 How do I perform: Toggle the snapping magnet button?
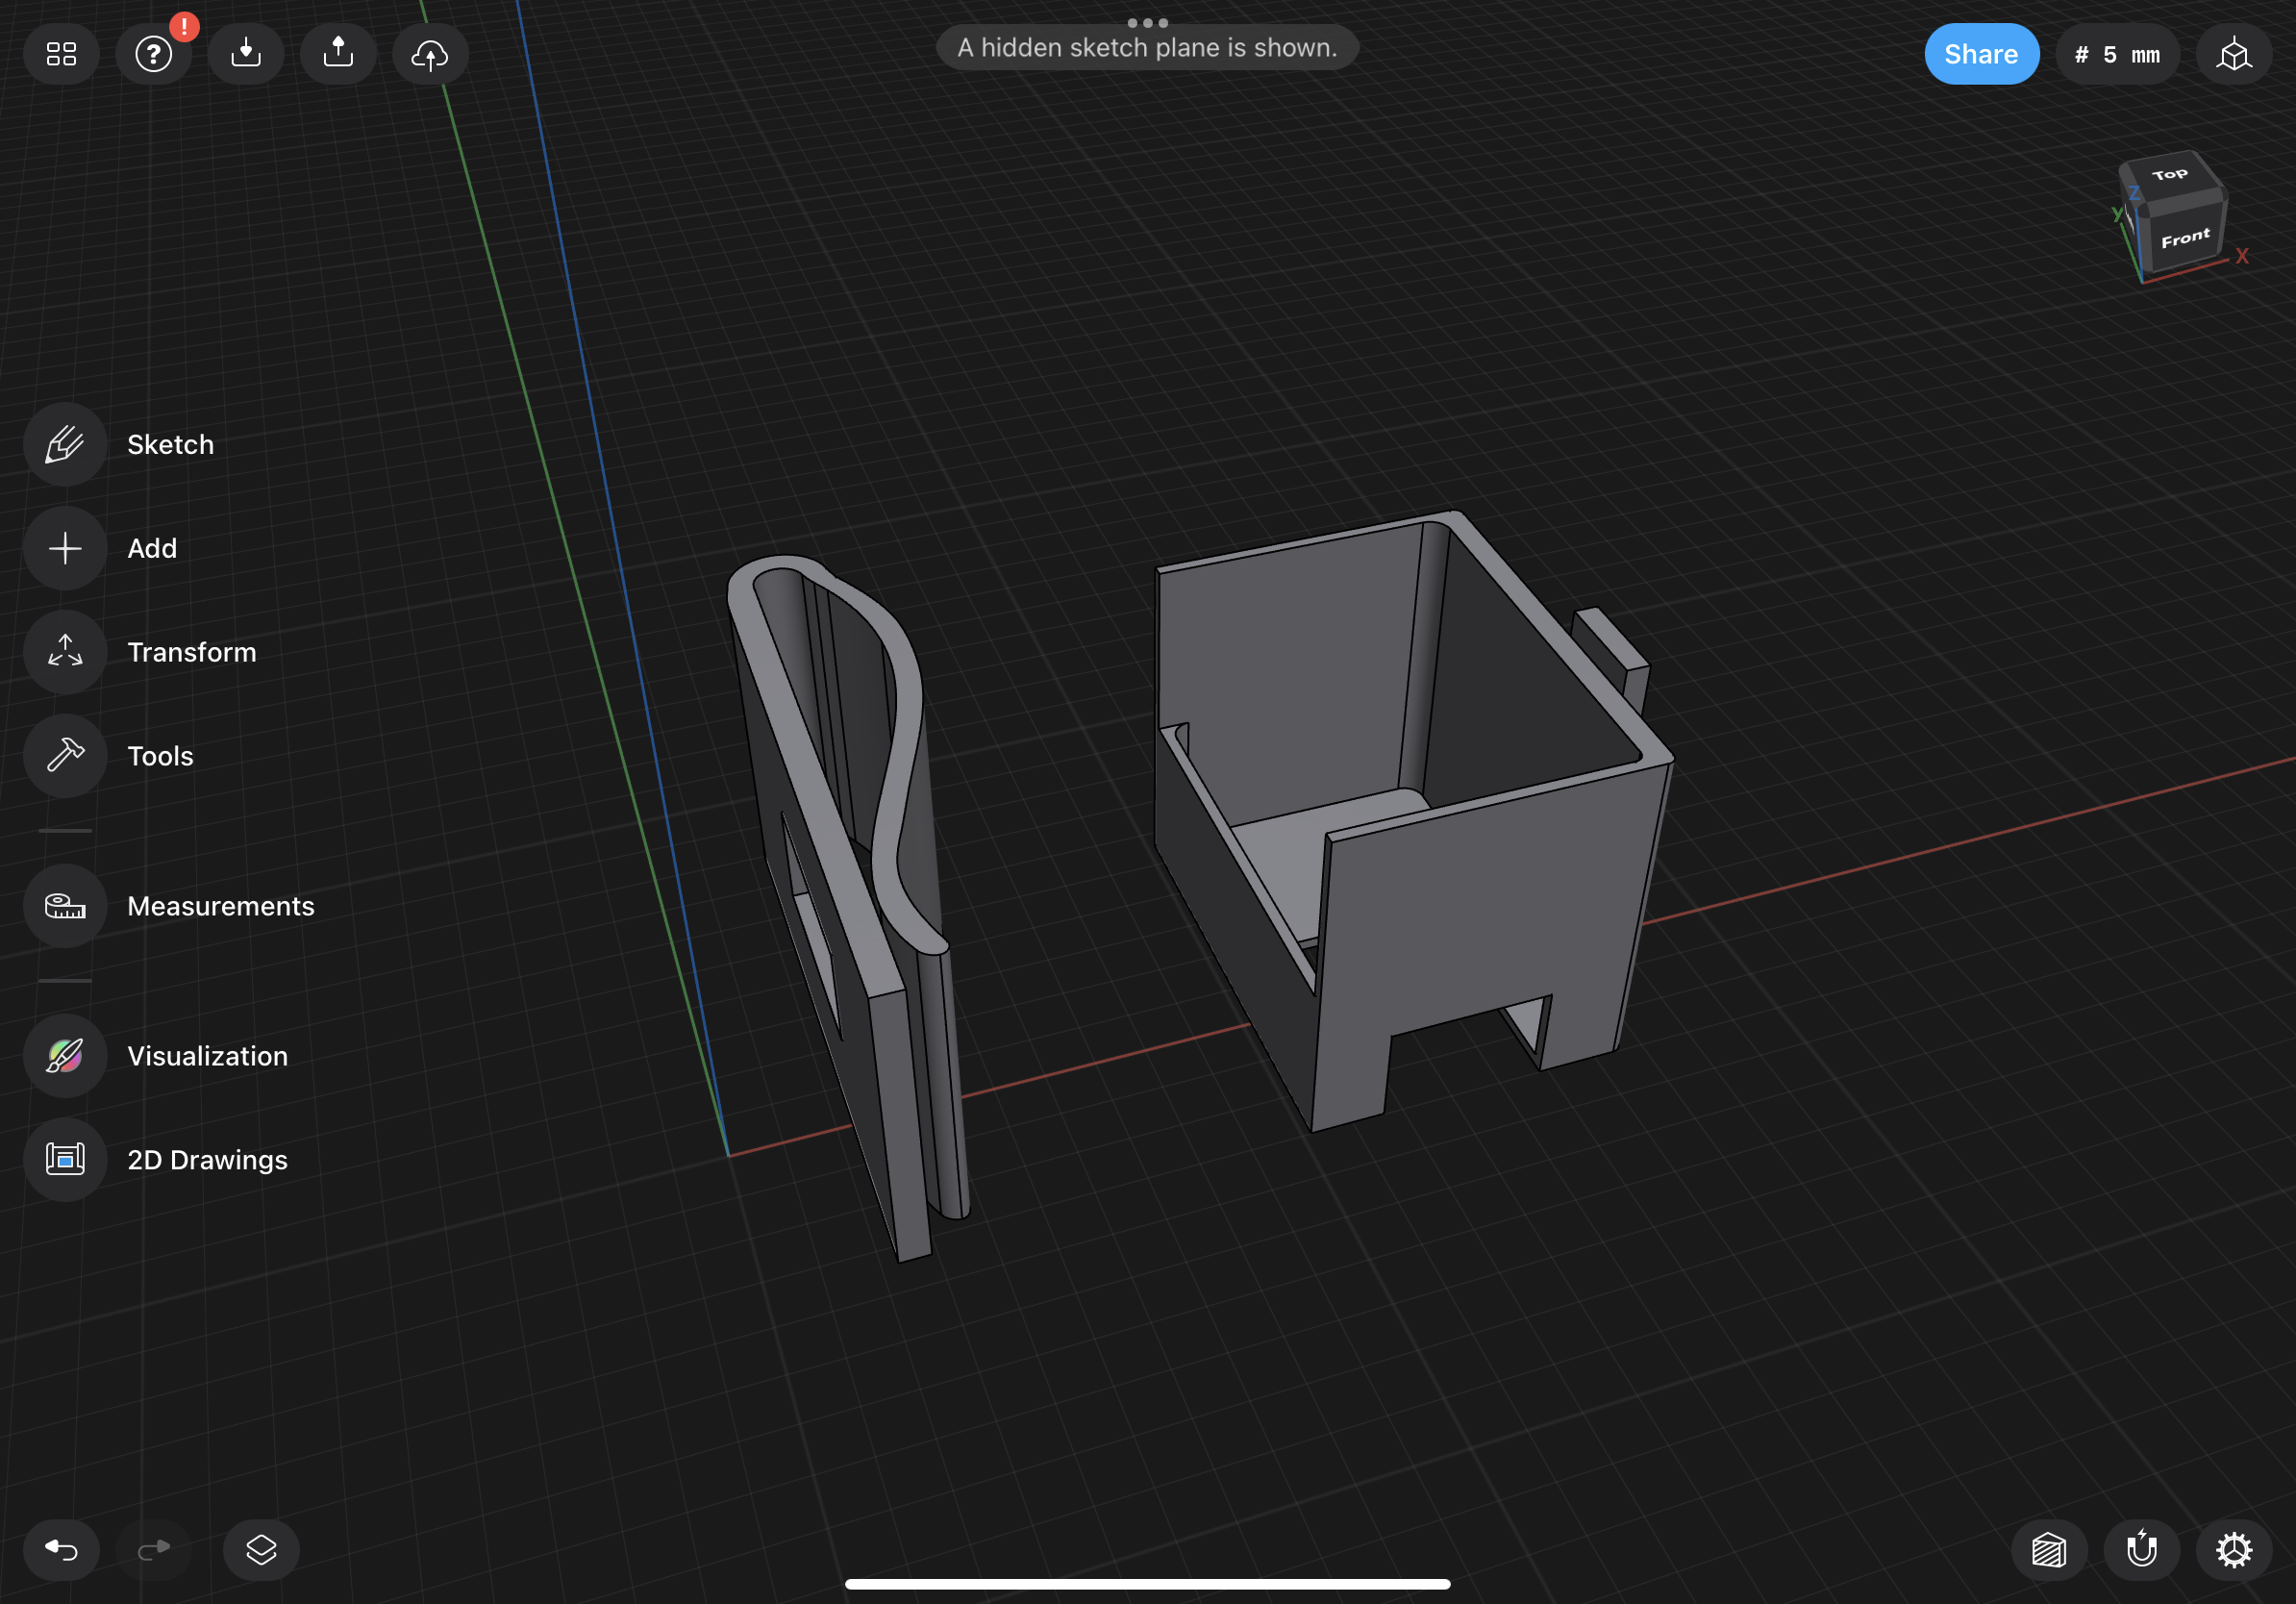coord(2141,1550)
